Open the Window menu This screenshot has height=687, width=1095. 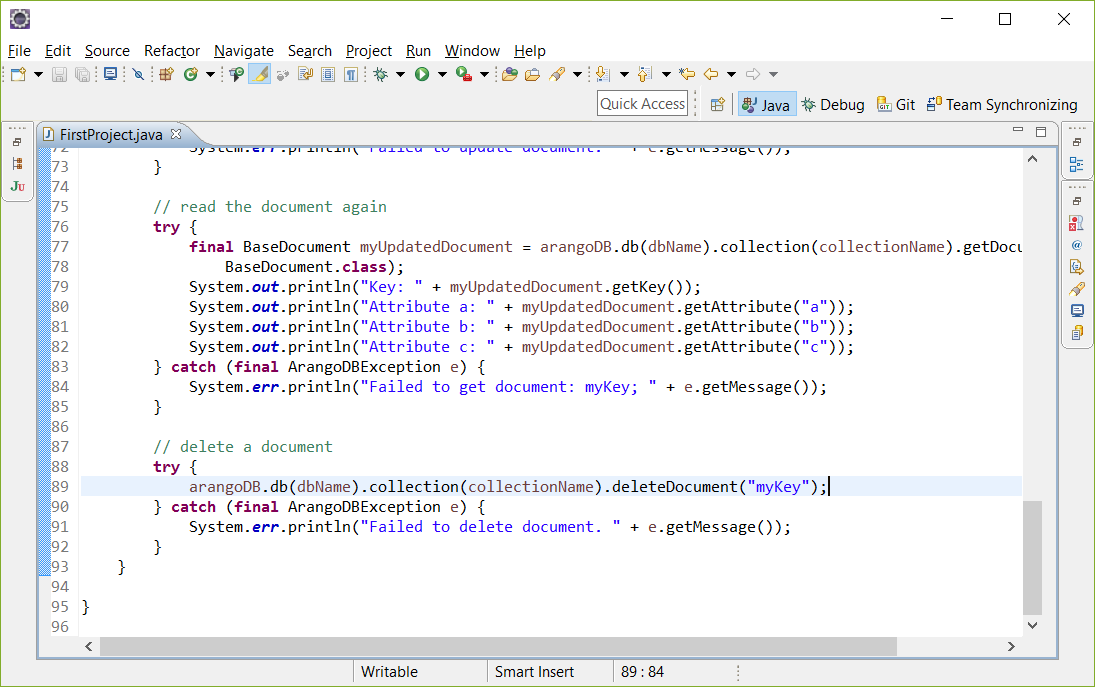(472, 51)
